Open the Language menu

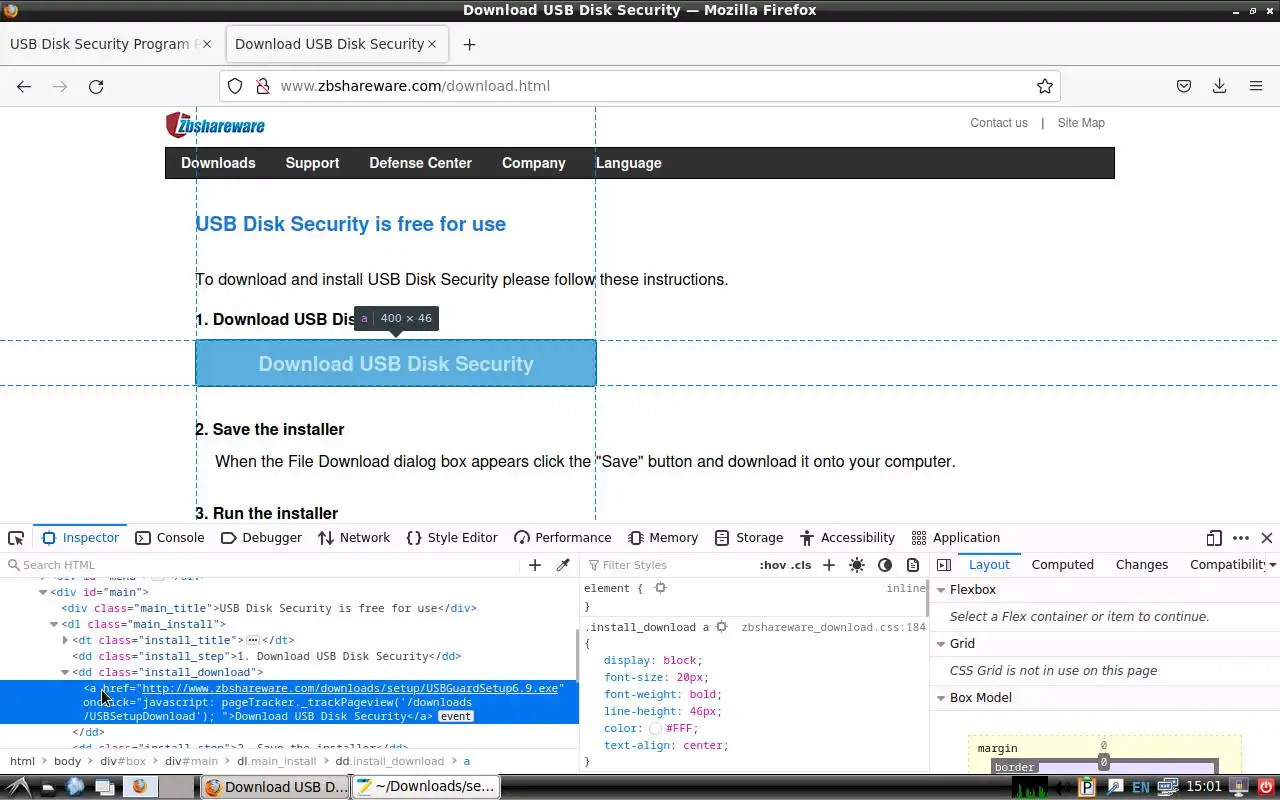click(629, 163)
